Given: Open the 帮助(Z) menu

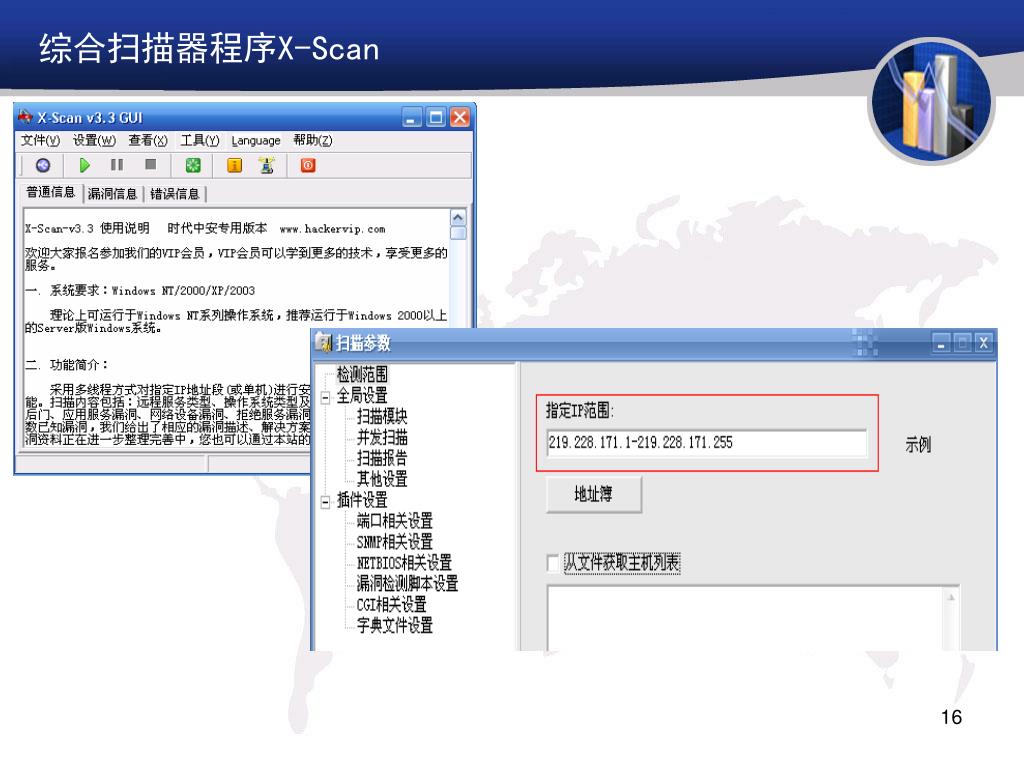Looking at the screenshot, I should pyautogui.click(x=313, y=140).
